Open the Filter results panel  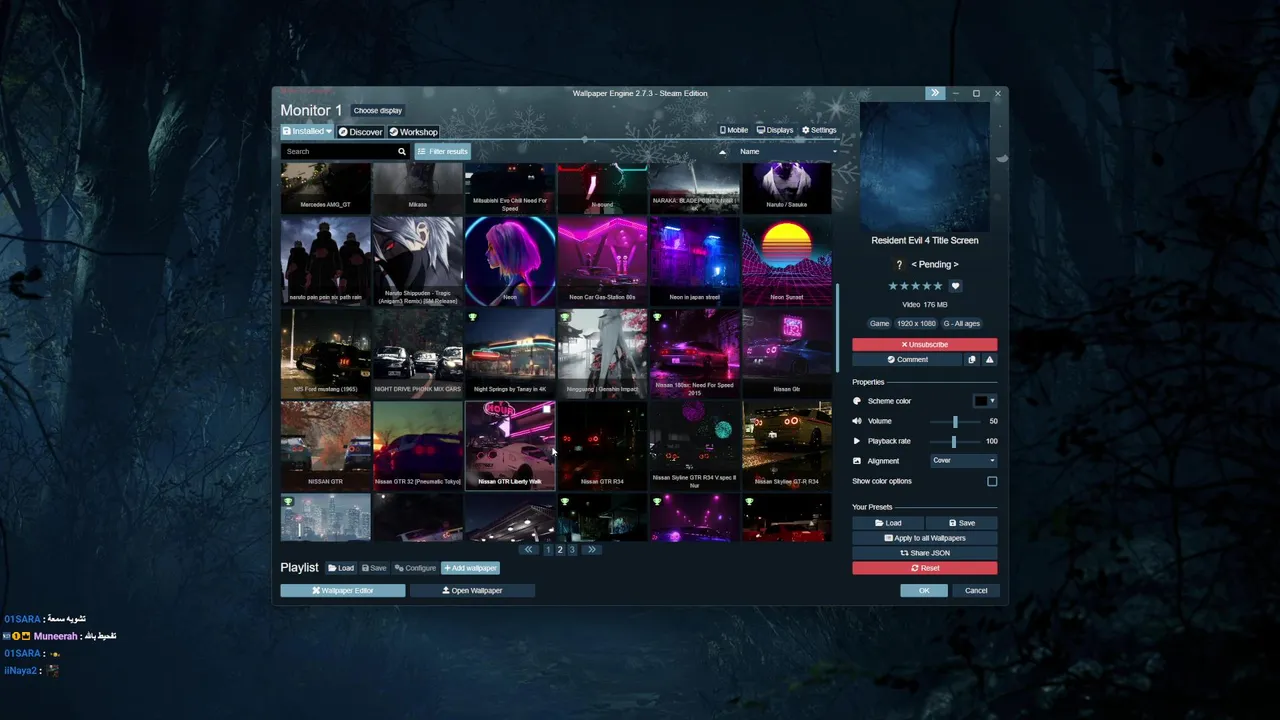click(x=442, y=152)
